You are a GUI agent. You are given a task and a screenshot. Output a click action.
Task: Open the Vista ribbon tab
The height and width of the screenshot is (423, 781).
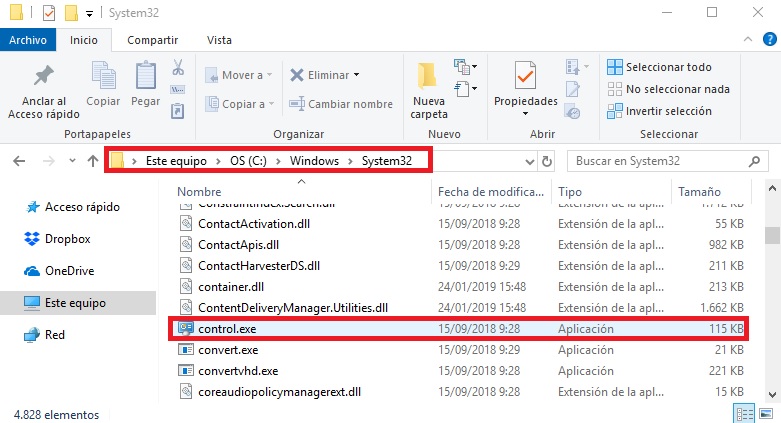click(x=218, y=40)
